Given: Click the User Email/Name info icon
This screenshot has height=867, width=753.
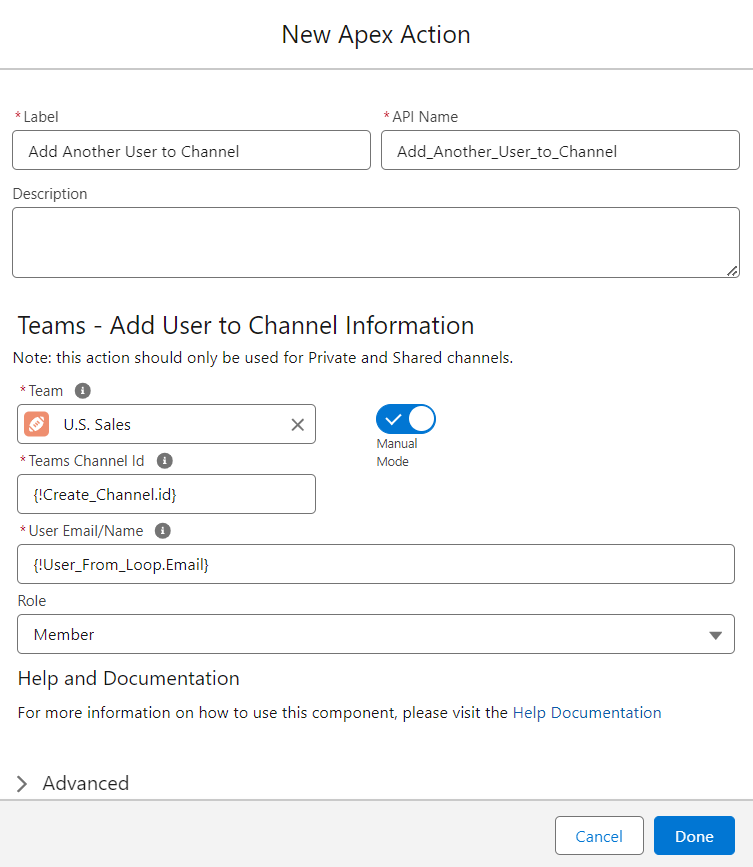Looking at the screenshot, I should point(162,531).
